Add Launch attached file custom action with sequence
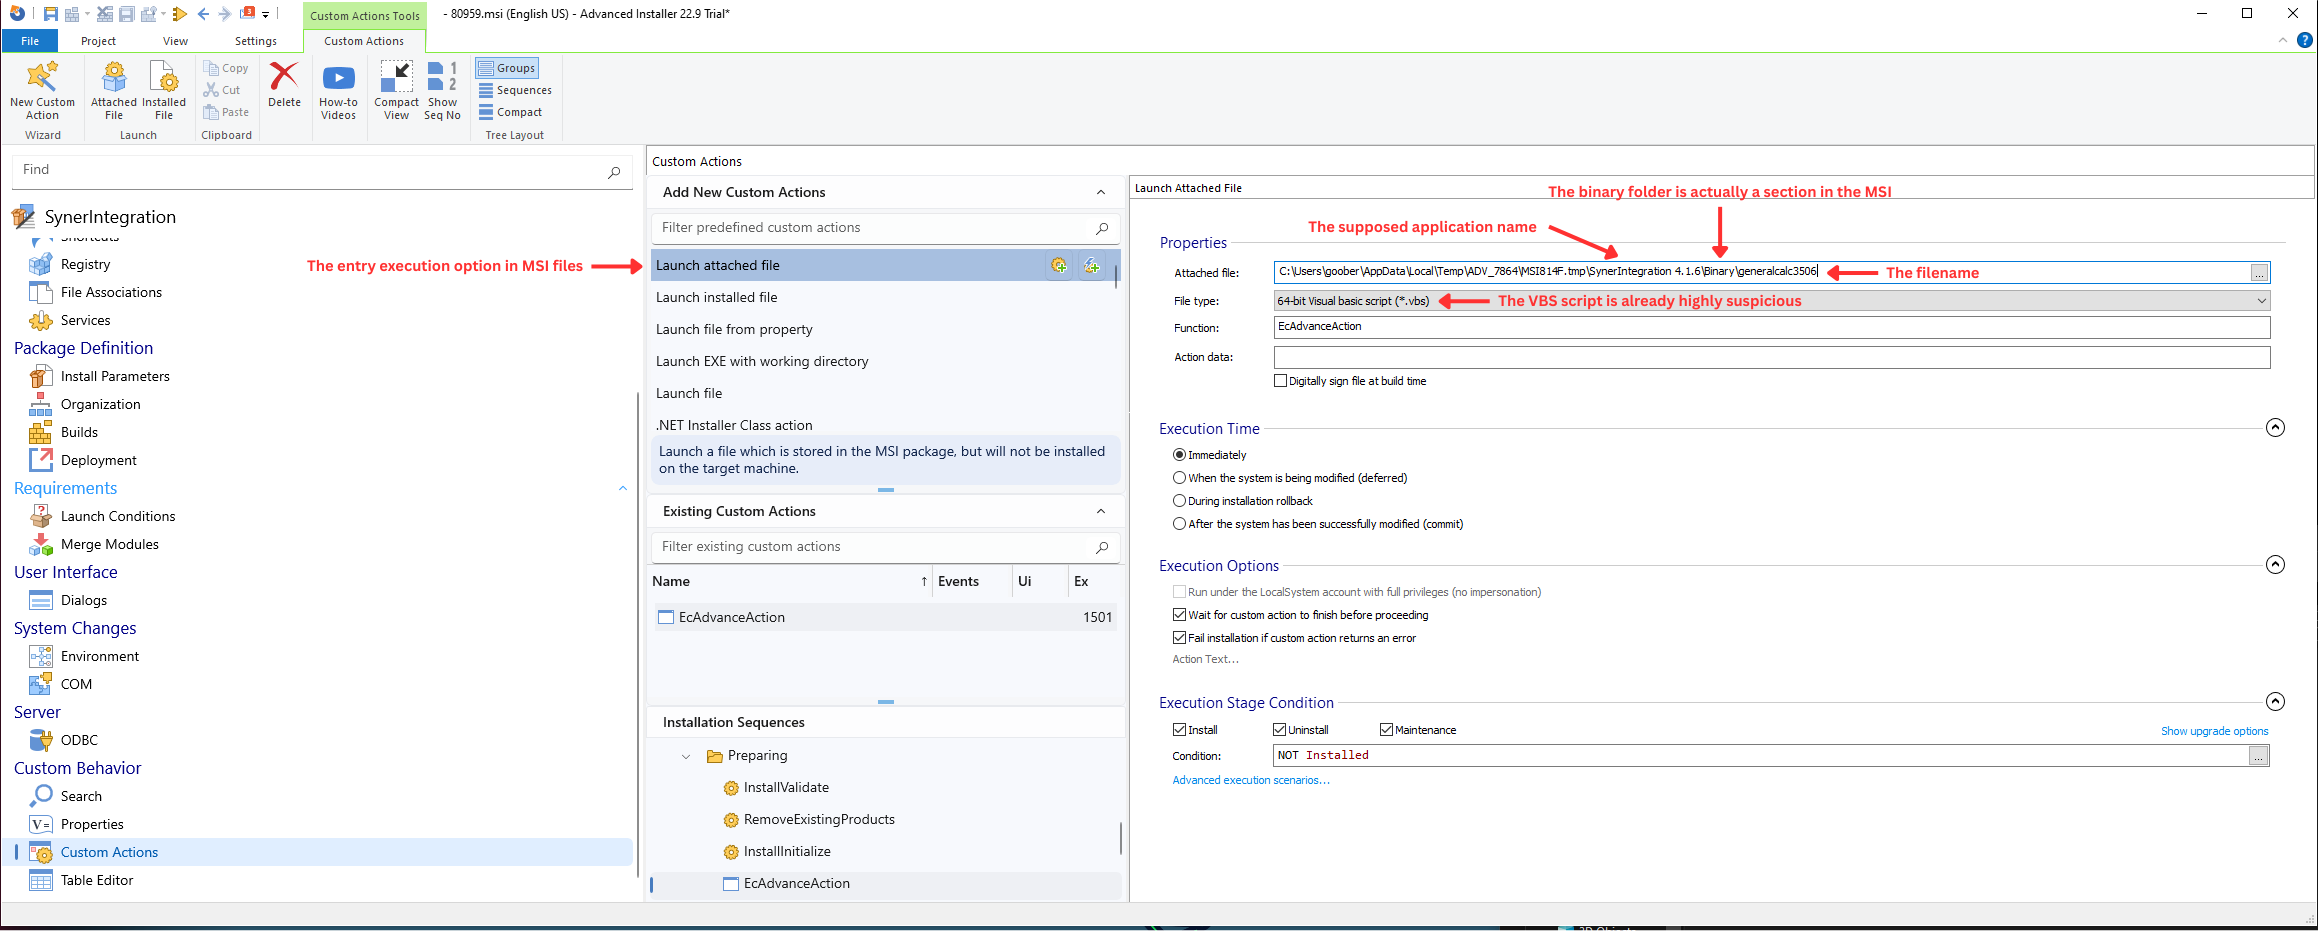The image size is (2318, 931). click(x=1058, y=265)
